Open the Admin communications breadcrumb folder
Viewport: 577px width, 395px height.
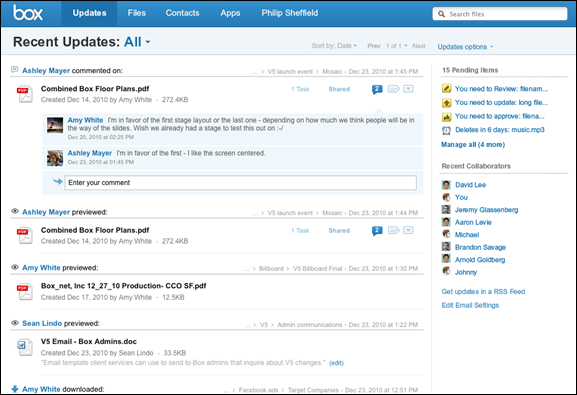[x=309, y=325]
